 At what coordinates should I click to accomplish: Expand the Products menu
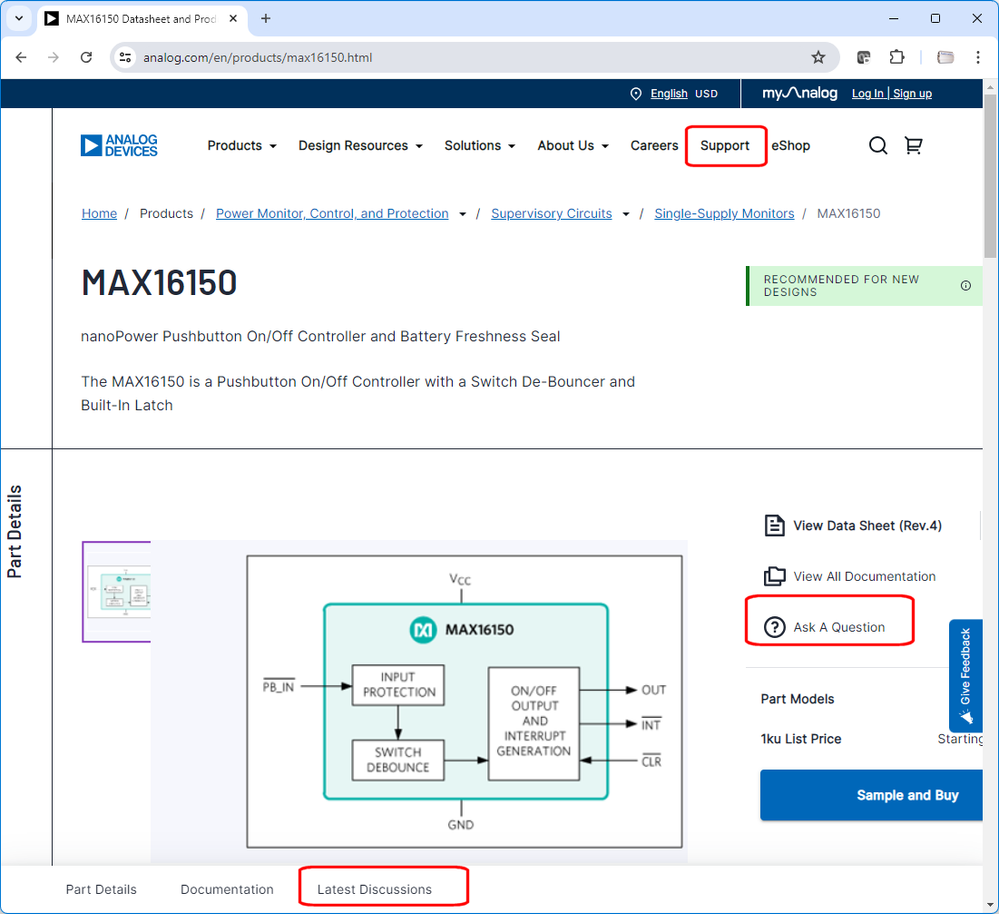coord(241,145)
